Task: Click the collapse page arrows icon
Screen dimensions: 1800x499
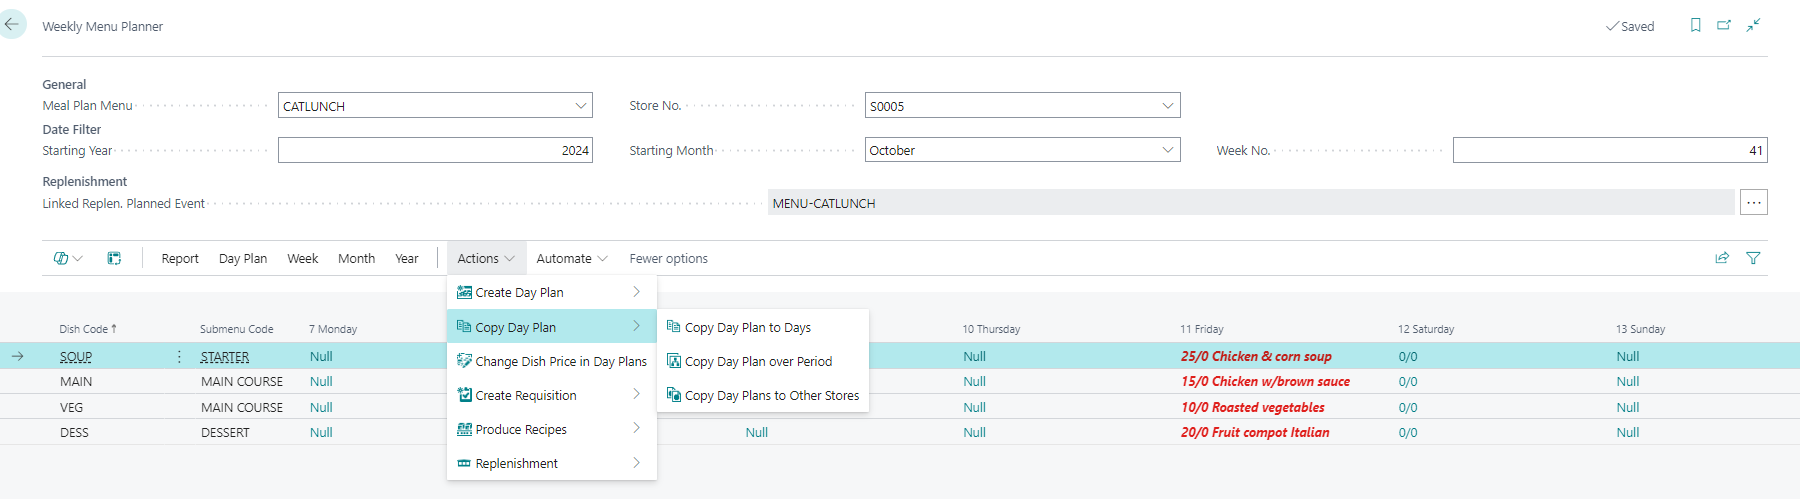Action: click(1753, 25)
